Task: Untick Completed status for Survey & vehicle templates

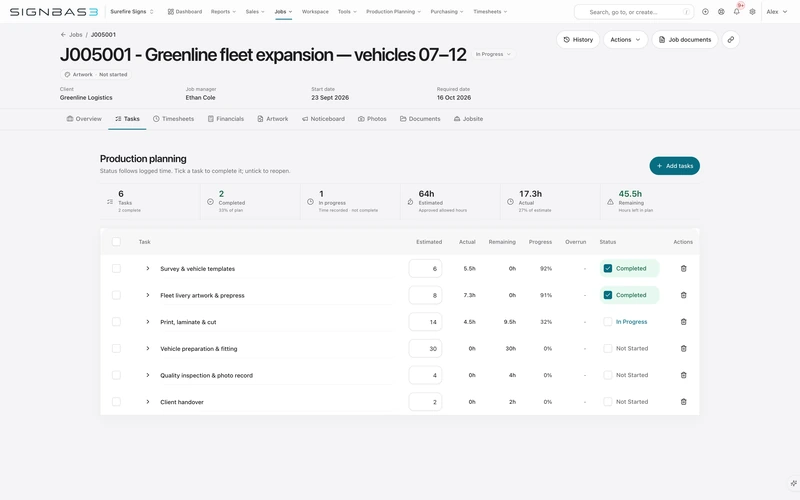Action: pos(608,268)
